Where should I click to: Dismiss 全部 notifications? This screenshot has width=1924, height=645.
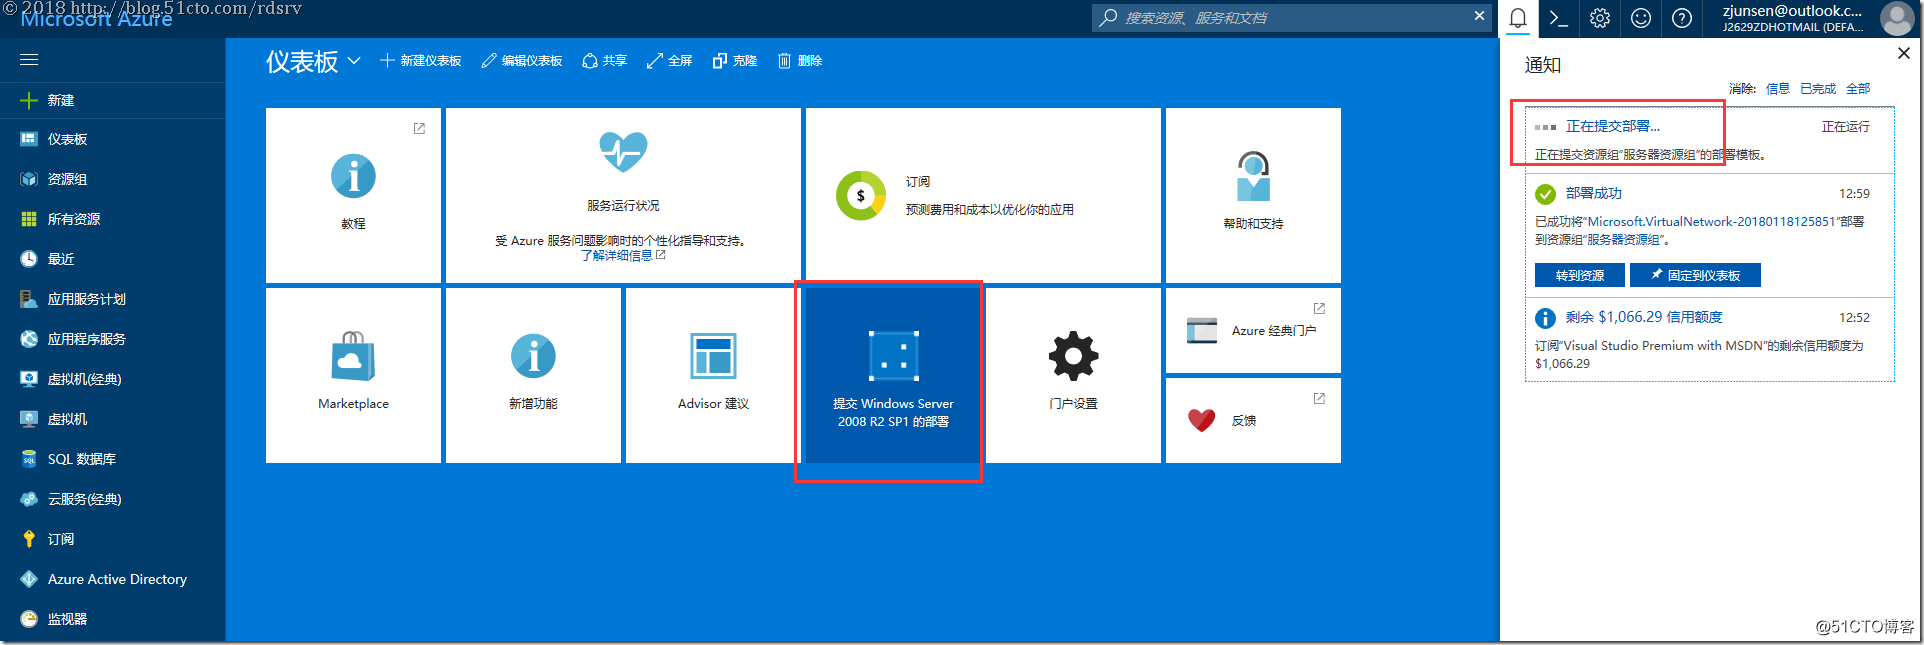pos(1858,89)
